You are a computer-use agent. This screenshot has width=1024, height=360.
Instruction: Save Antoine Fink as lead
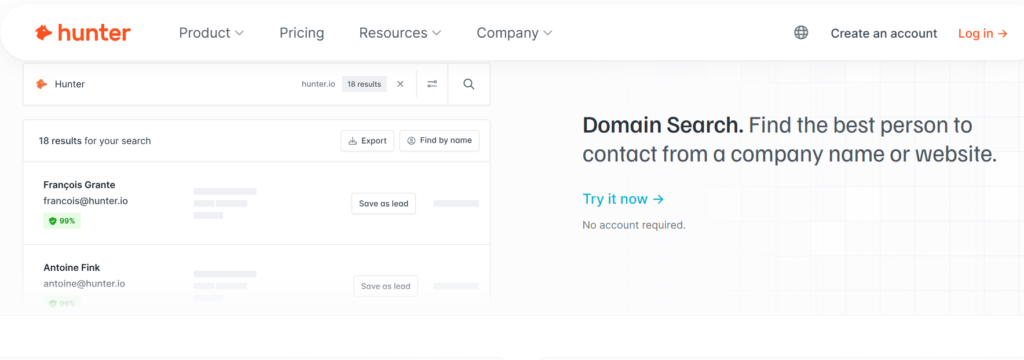coord(385,286)
